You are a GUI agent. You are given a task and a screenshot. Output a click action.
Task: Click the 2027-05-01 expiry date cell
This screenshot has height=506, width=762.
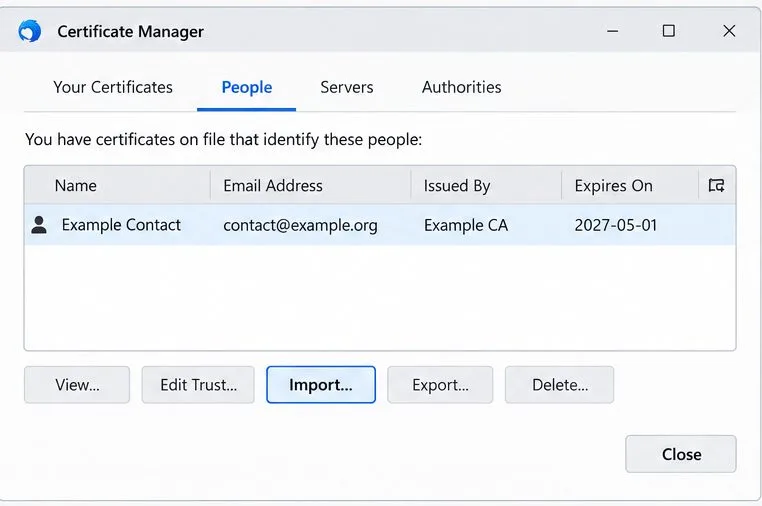pos(616,225)
